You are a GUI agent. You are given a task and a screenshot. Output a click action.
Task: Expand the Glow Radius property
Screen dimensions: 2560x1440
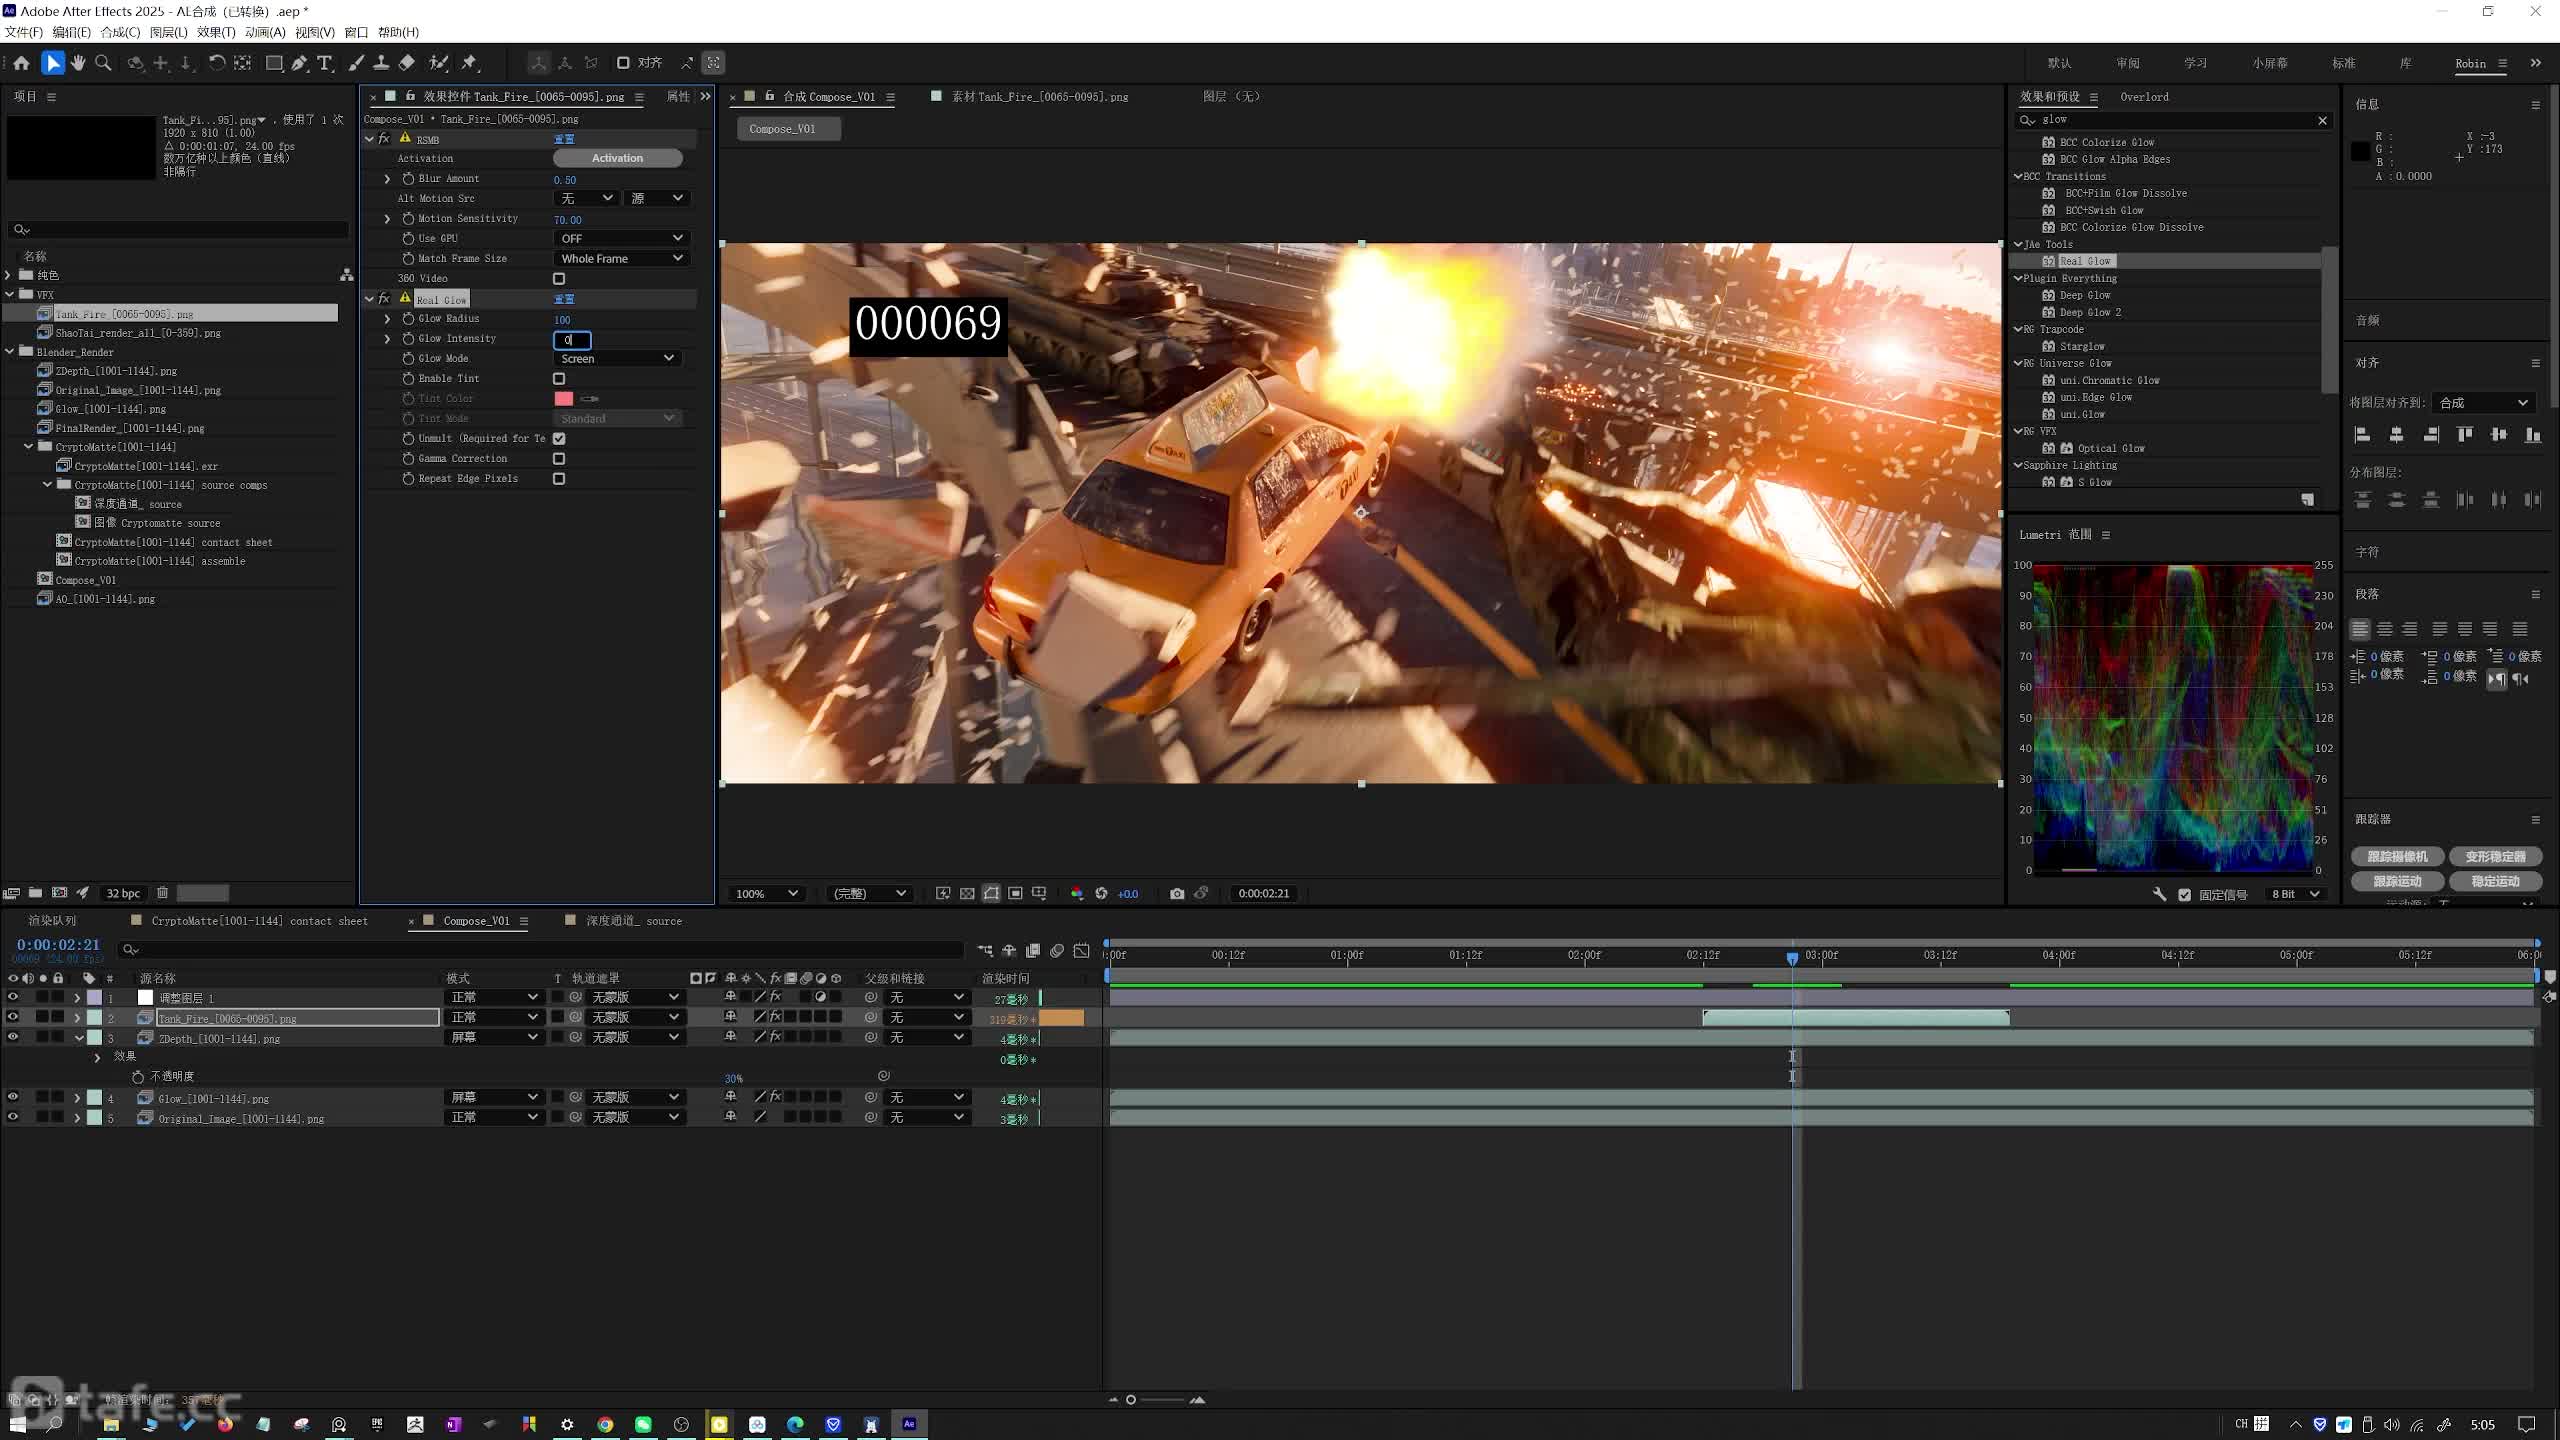click(387, 319)
